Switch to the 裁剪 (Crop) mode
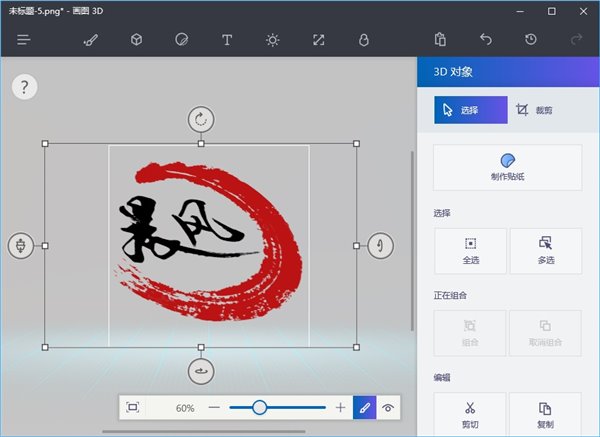This screenshot has width=600, height=437. click(x=545, y=110)
